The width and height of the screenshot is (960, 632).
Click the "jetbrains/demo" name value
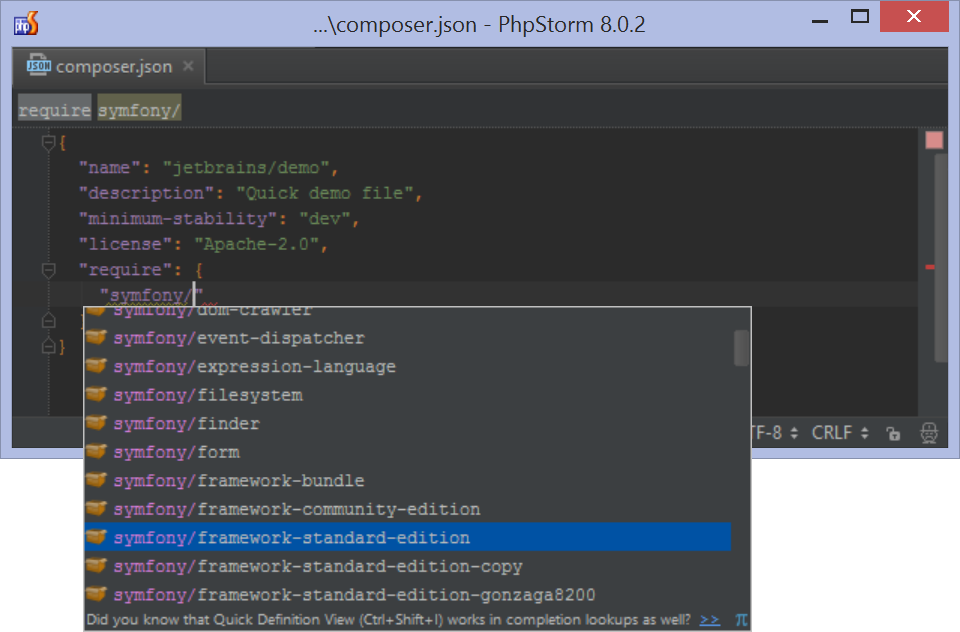point(246,168)
